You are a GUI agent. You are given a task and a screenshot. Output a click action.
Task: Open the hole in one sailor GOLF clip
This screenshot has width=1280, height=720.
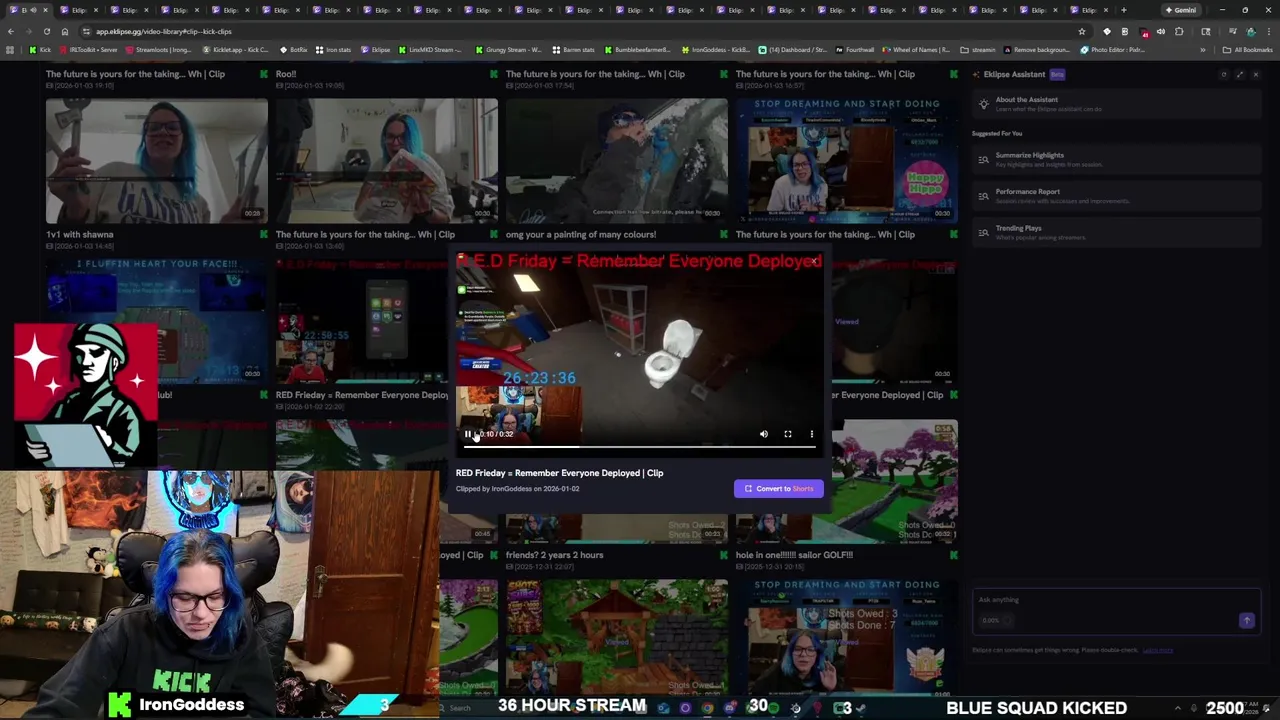(794, 555)
